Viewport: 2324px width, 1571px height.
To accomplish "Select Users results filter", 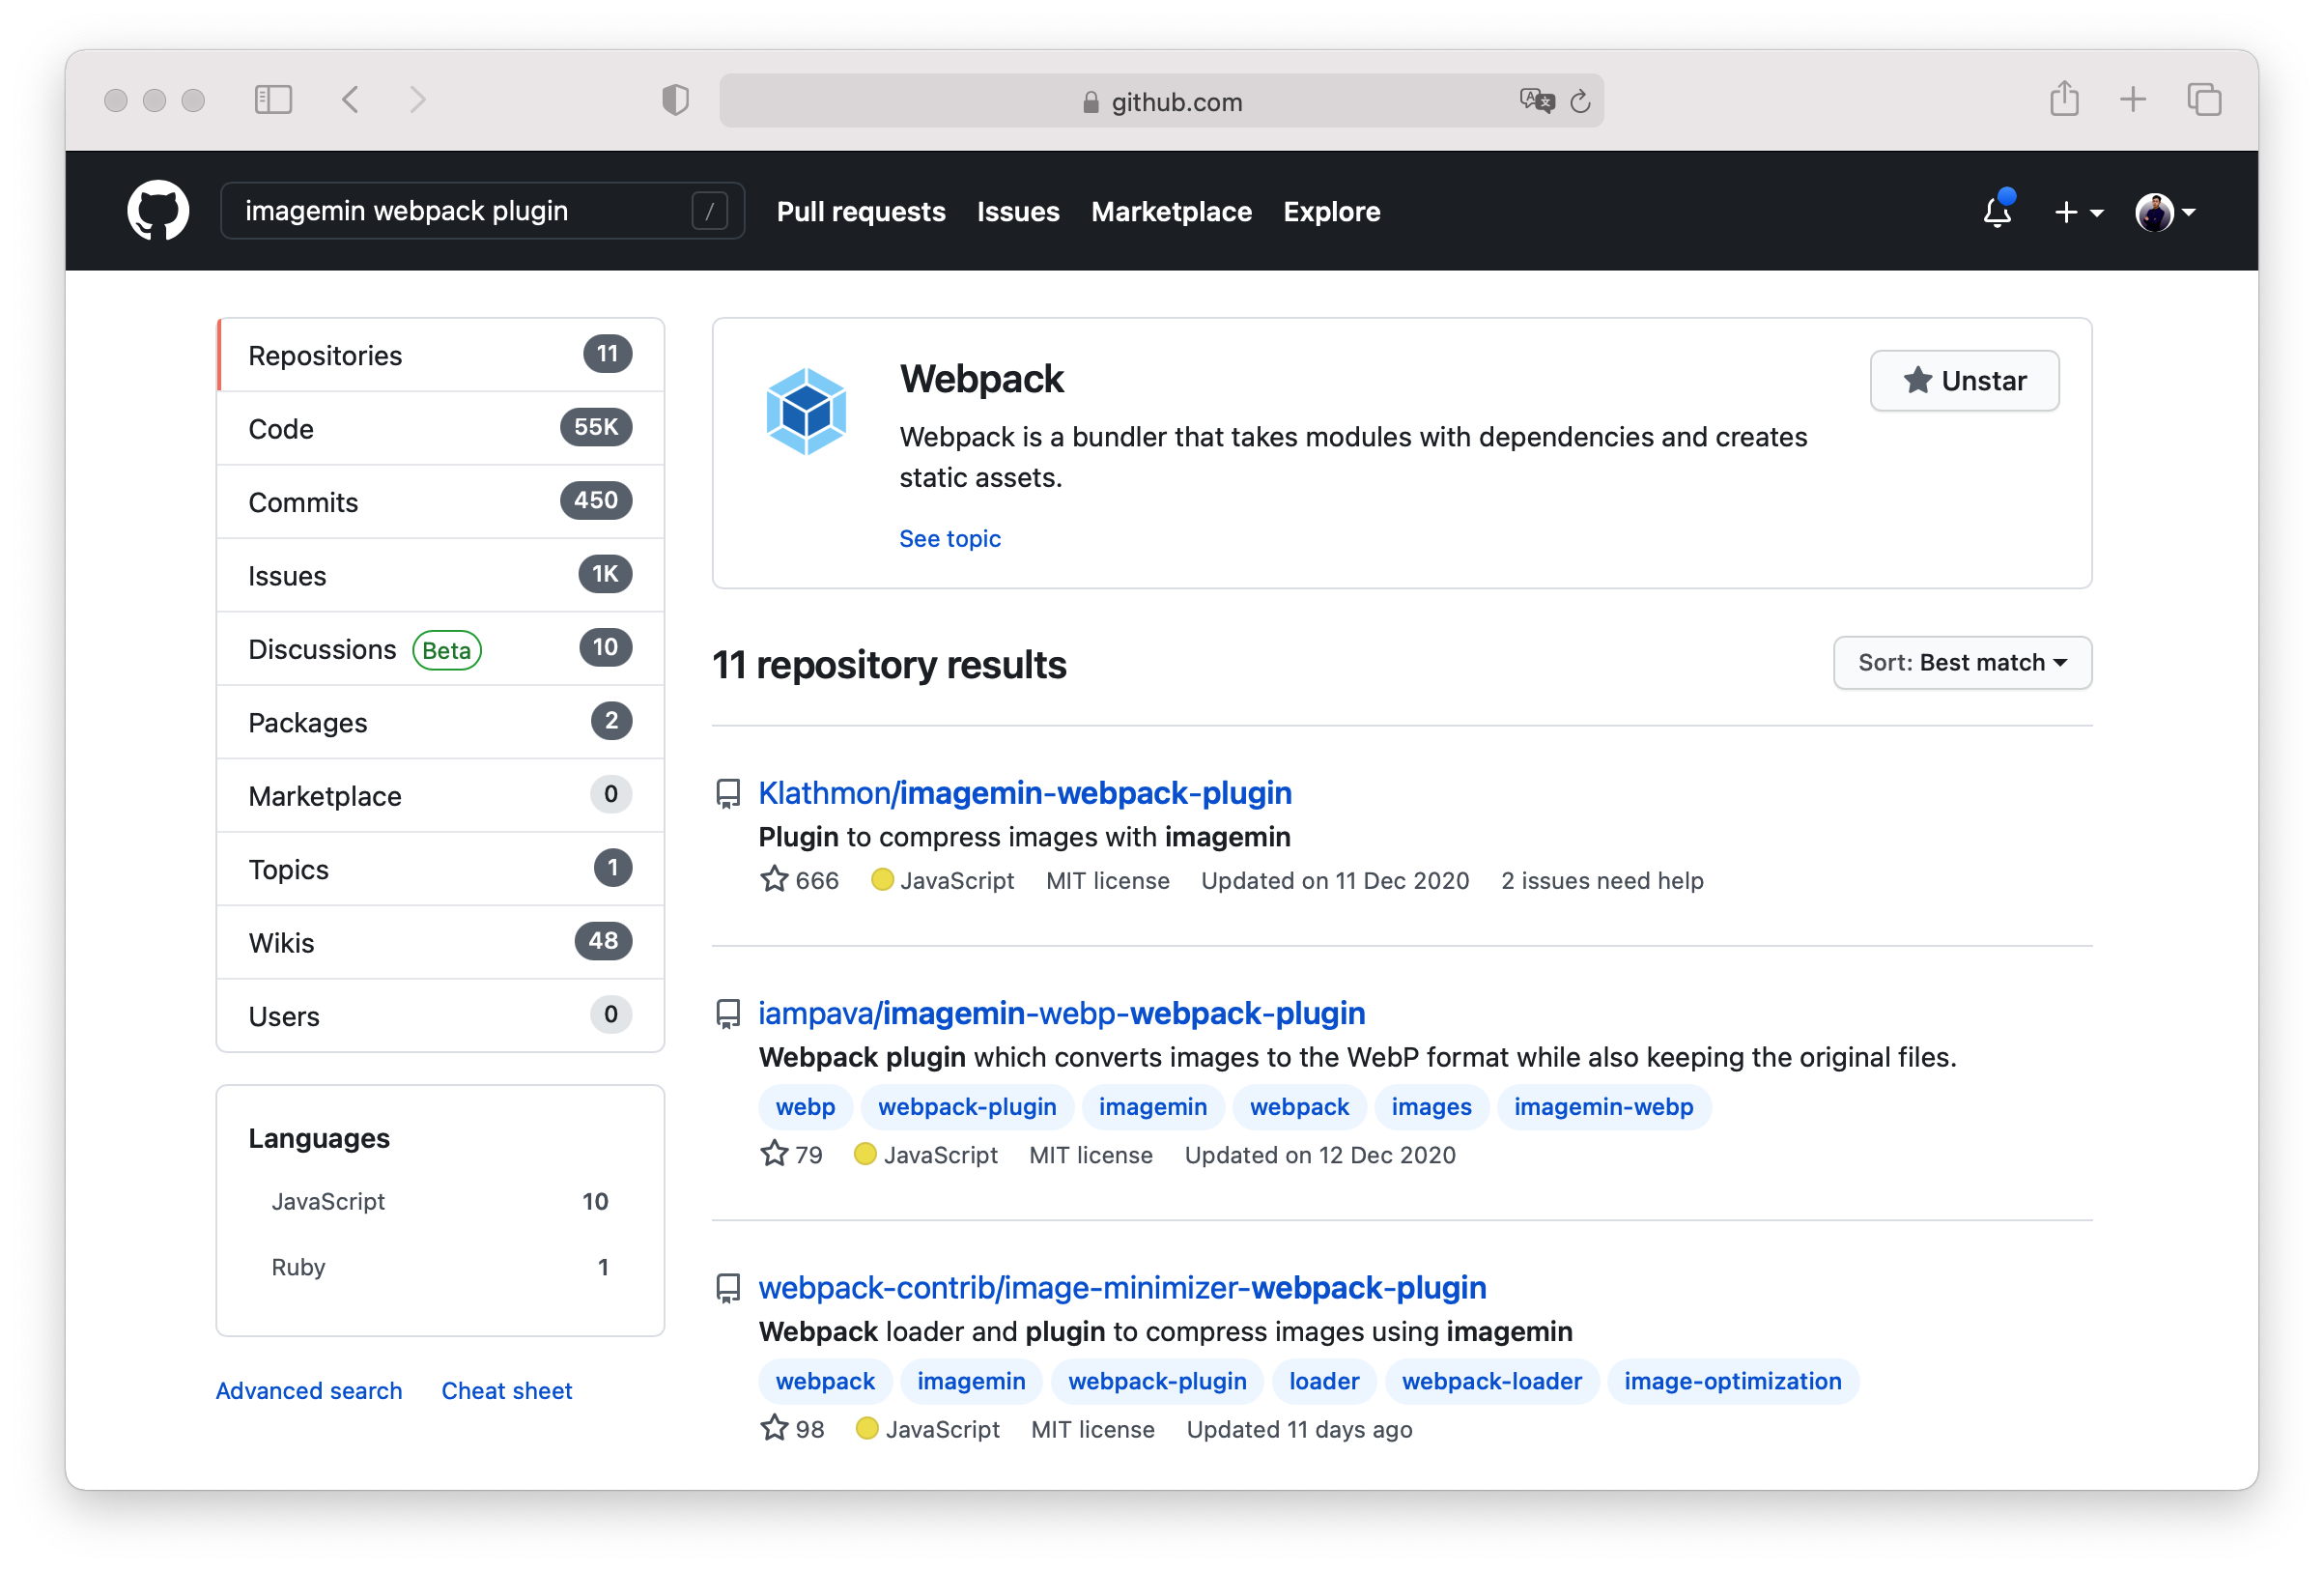I will point(440,1016).
